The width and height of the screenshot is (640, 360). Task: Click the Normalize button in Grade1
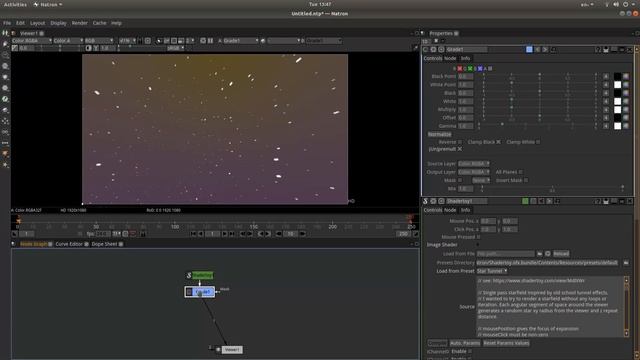click(440, 134)
